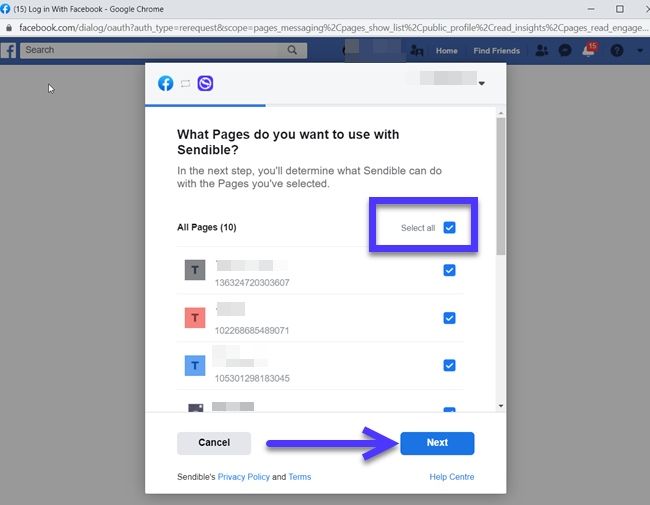Open the account menu arrow in Facebook header

[x=640, y=51]
